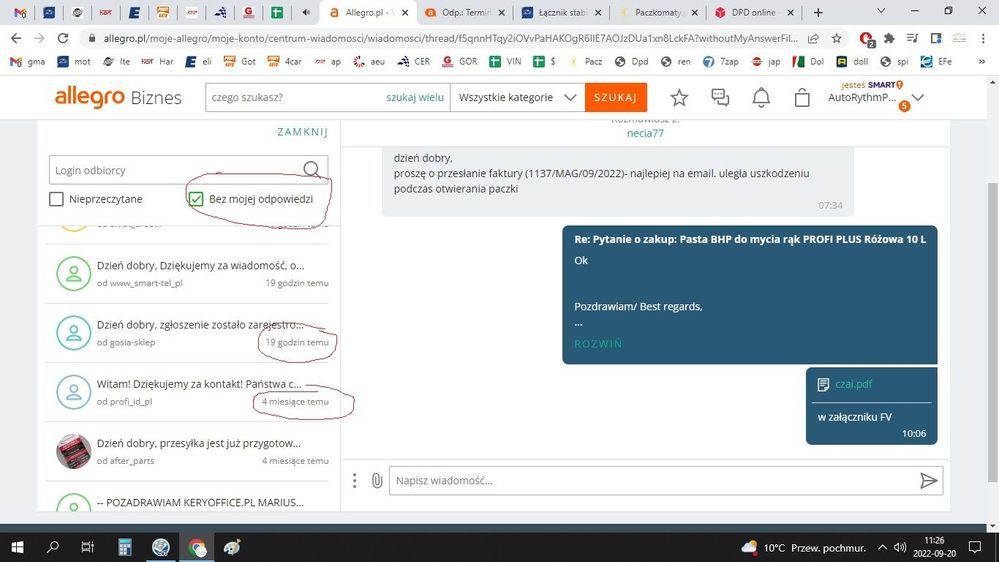
Task: Open the czai.pdf attachment
Action: [x=853, y=384]
